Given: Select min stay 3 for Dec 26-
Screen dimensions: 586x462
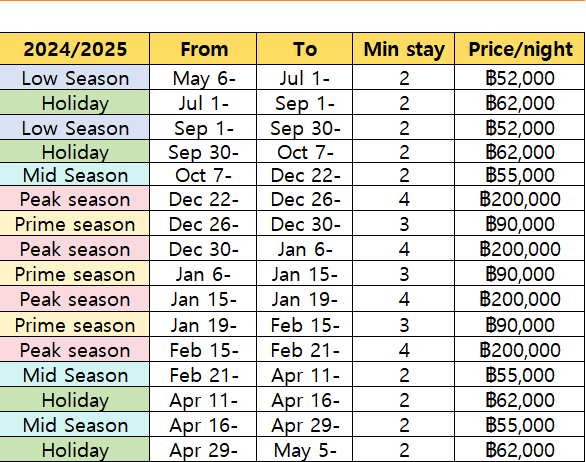Looking at the screenshot, I should point(403,224).
